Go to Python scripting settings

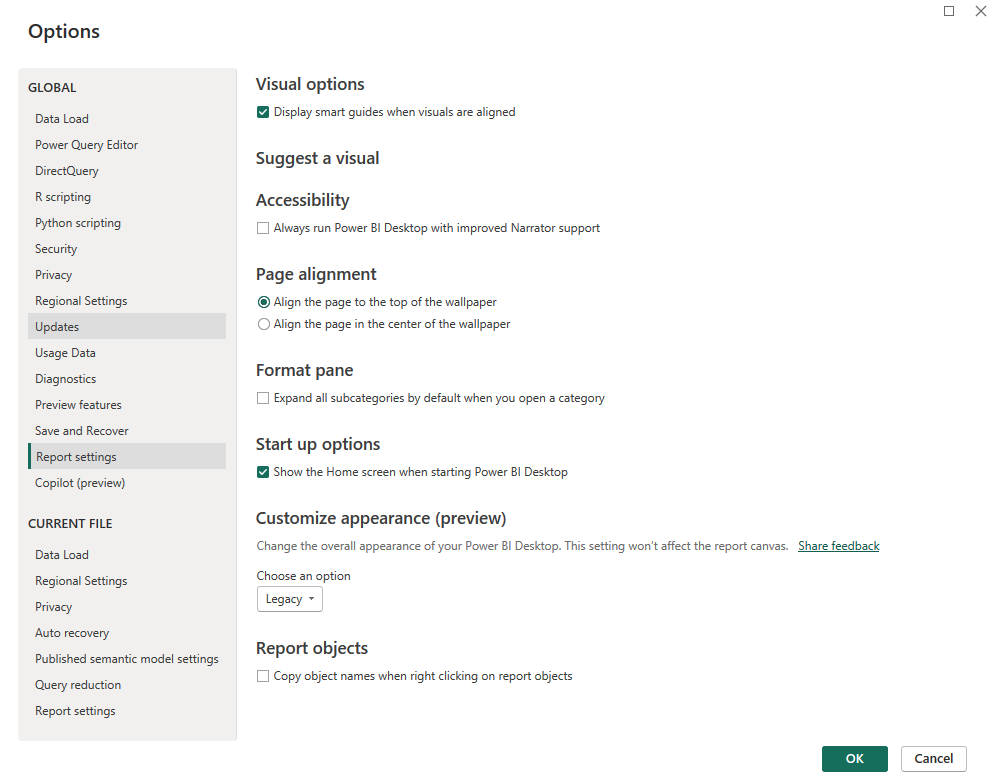[x=77, y=222]
